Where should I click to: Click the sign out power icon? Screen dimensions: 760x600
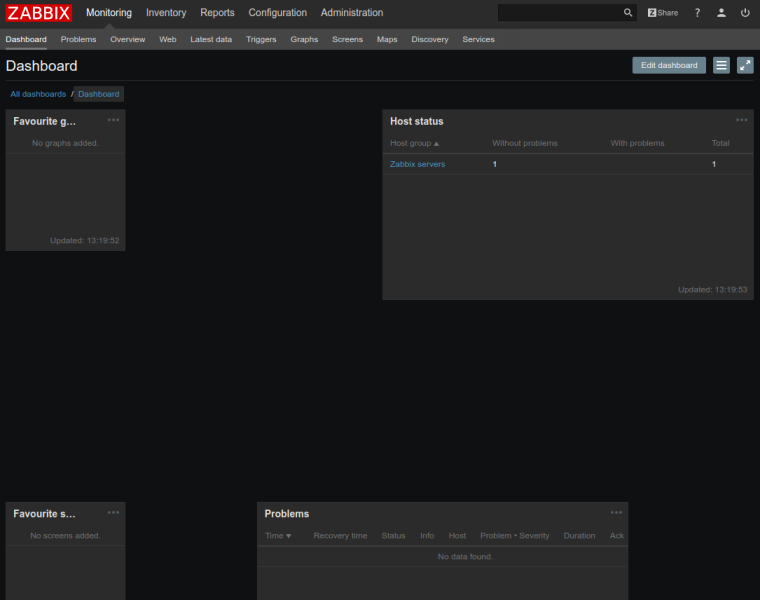pyautogui.click(x=745, y=13)
